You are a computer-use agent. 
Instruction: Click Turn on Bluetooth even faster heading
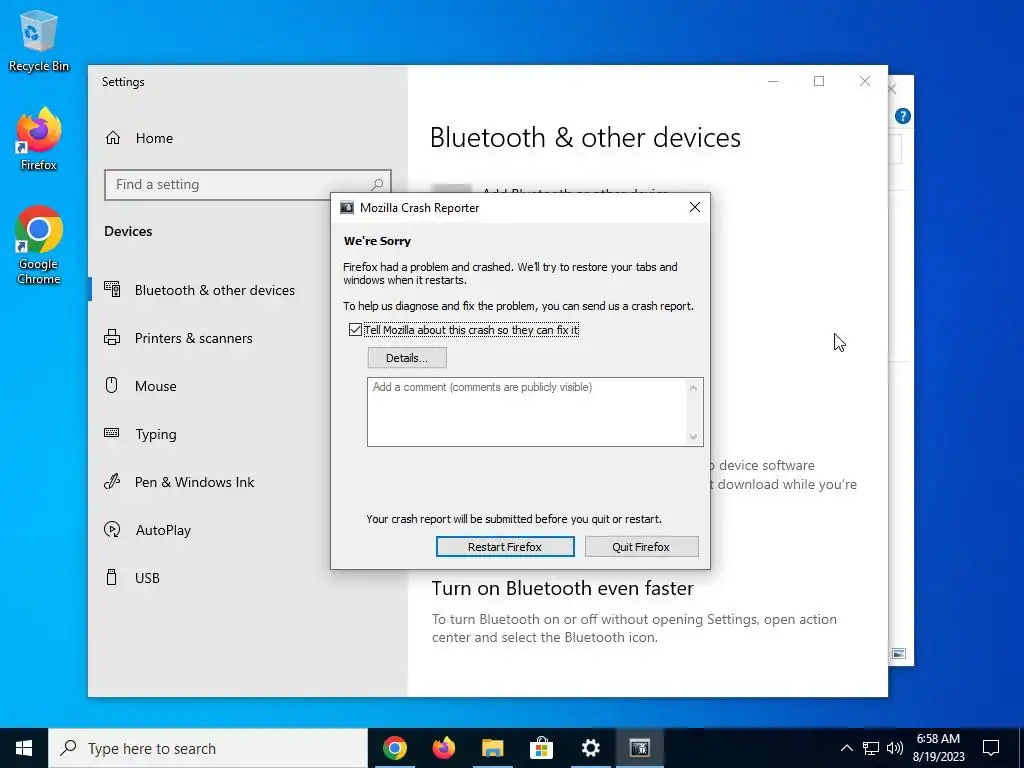[x=562, y=588]
